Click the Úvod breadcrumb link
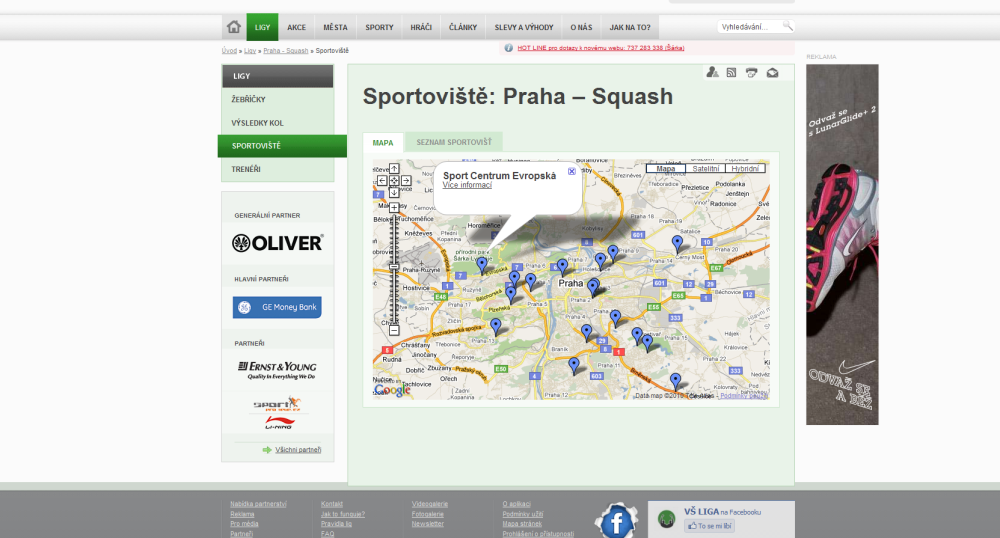Screen dimensions: 1000x538 click(x=229, y=50)
